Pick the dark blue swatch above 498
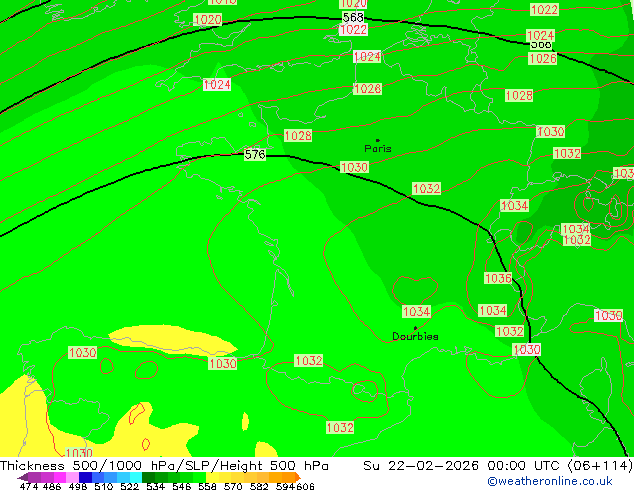The width and height of the screenshot is (634, 490). click(84, 477)
